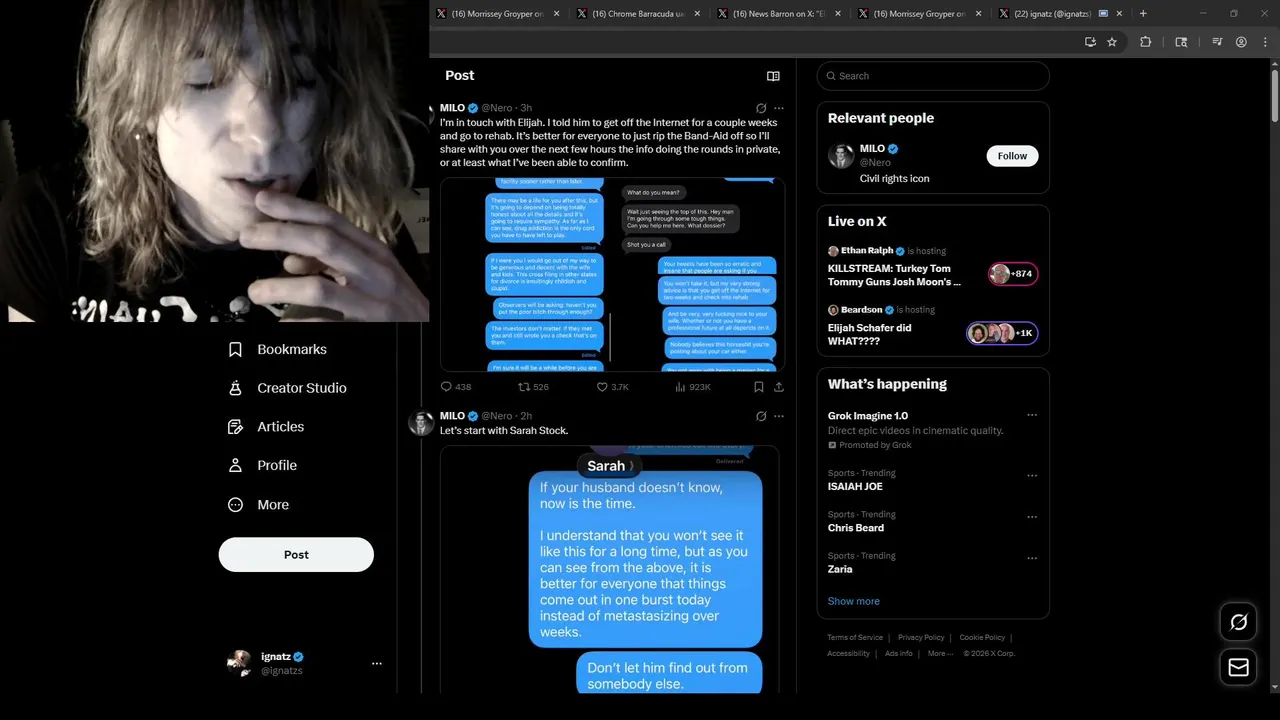Open the Zaria trending topic
Screen dimensions: 1280x720
pyautogui.click(x=840, y=569)
